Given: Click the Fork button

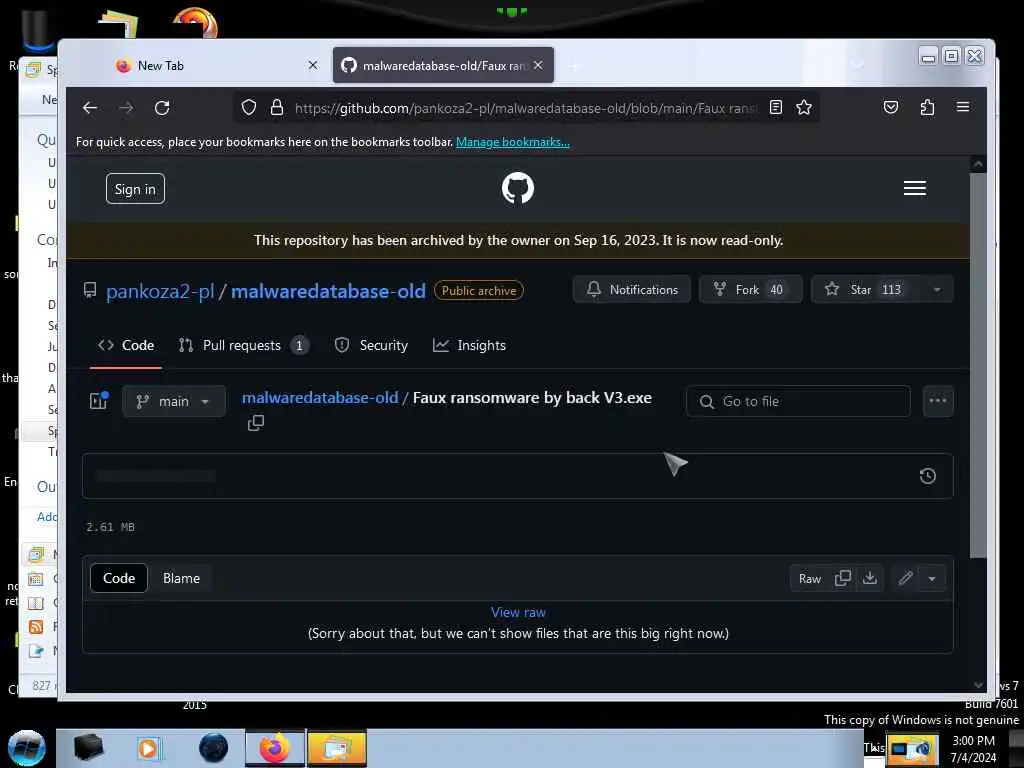Looking at the screenshot, I should (750, 289).
